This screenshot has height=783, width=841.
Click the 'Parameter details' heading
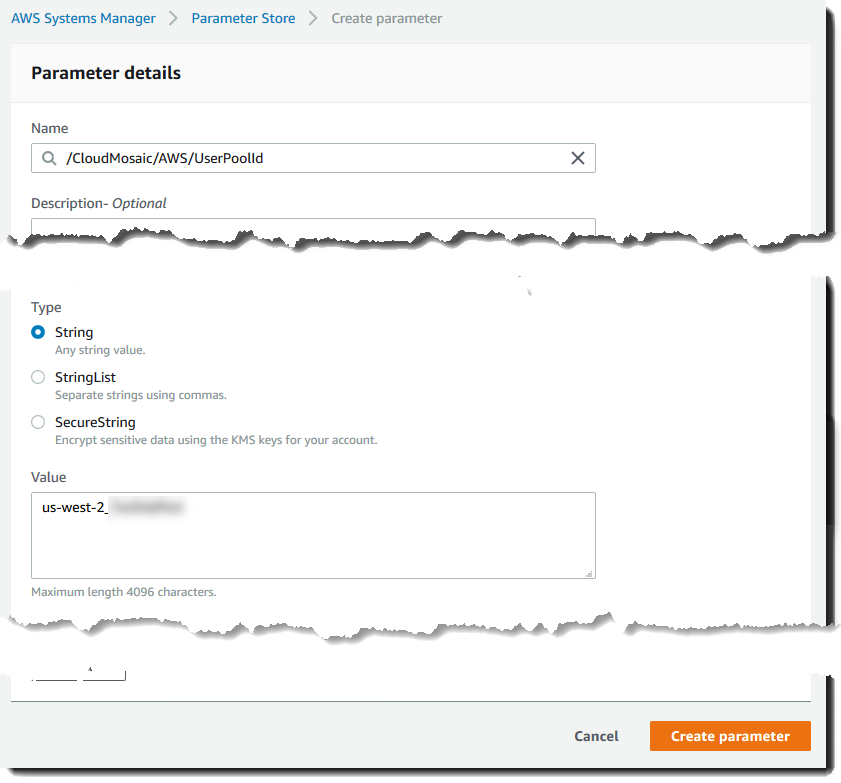click(106, 73)
